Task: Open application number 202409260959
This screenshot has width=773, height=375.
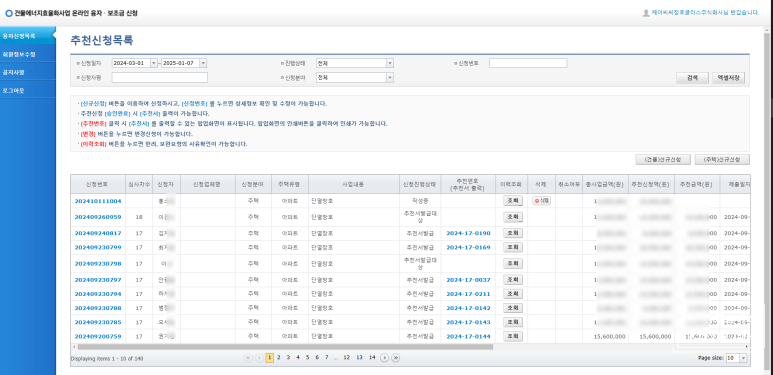Action: pos(98,217)
